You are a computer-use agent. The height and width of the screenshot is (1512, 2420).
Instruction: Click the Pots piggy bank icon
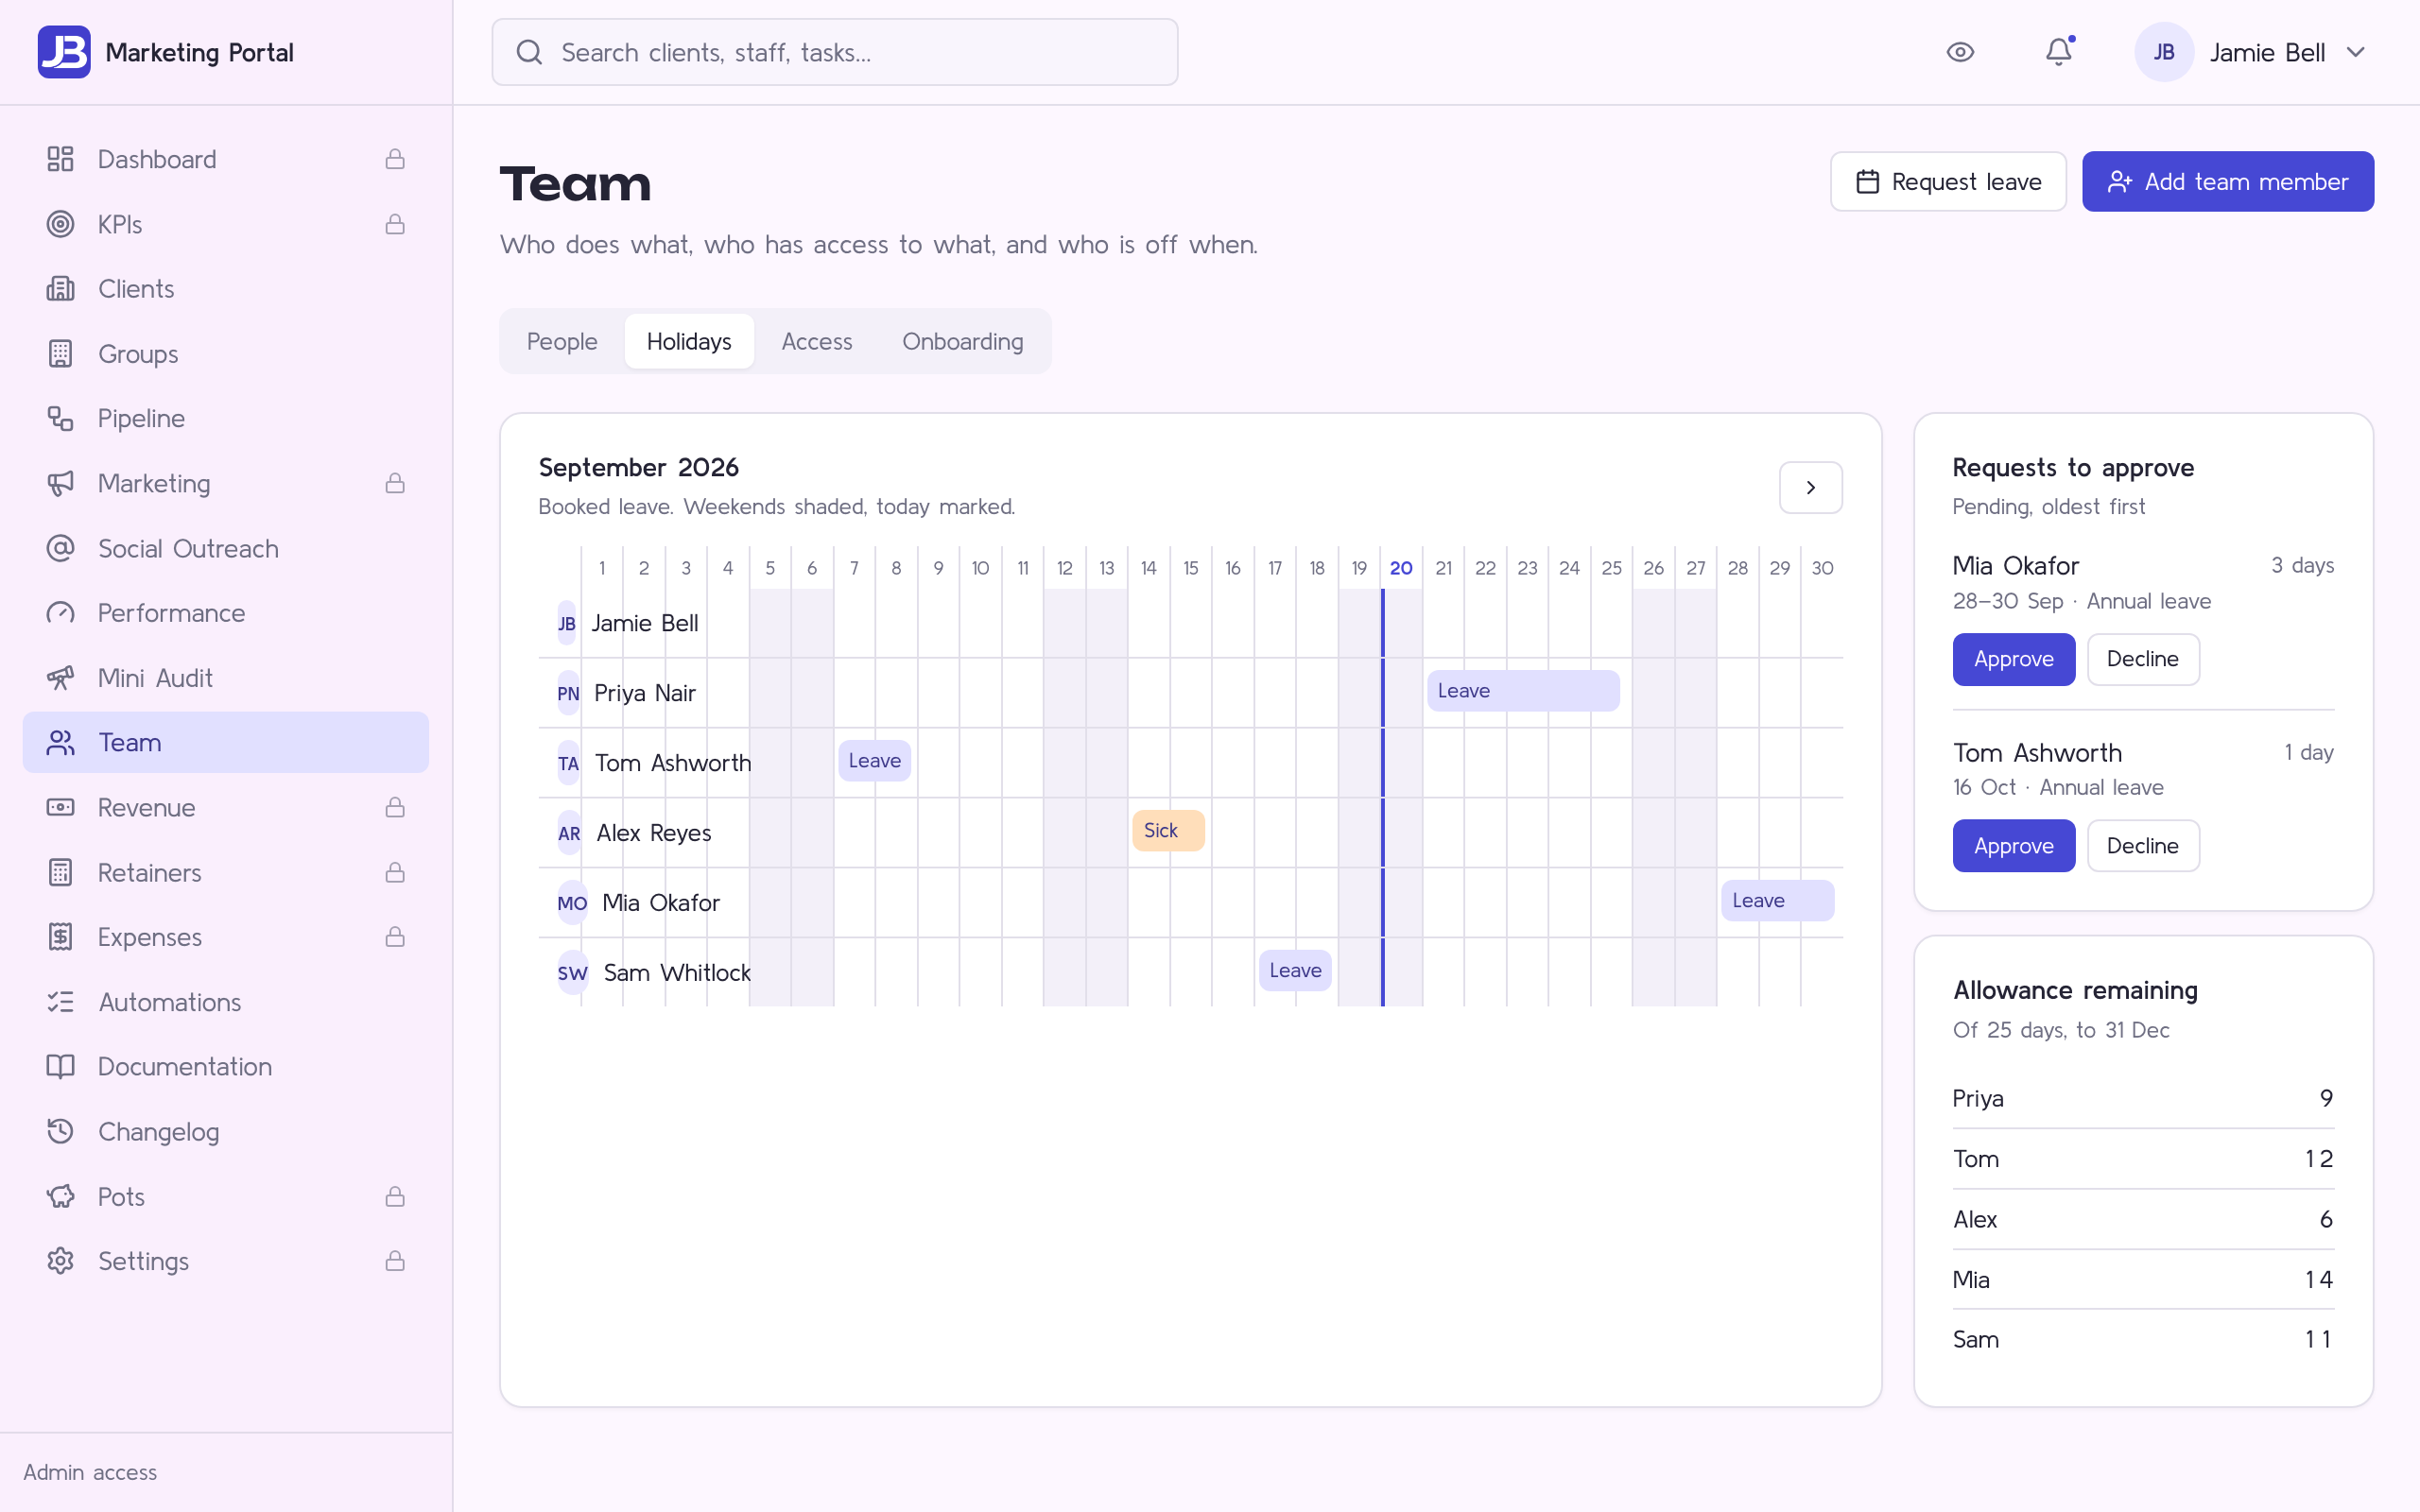tap(60, 1196)
